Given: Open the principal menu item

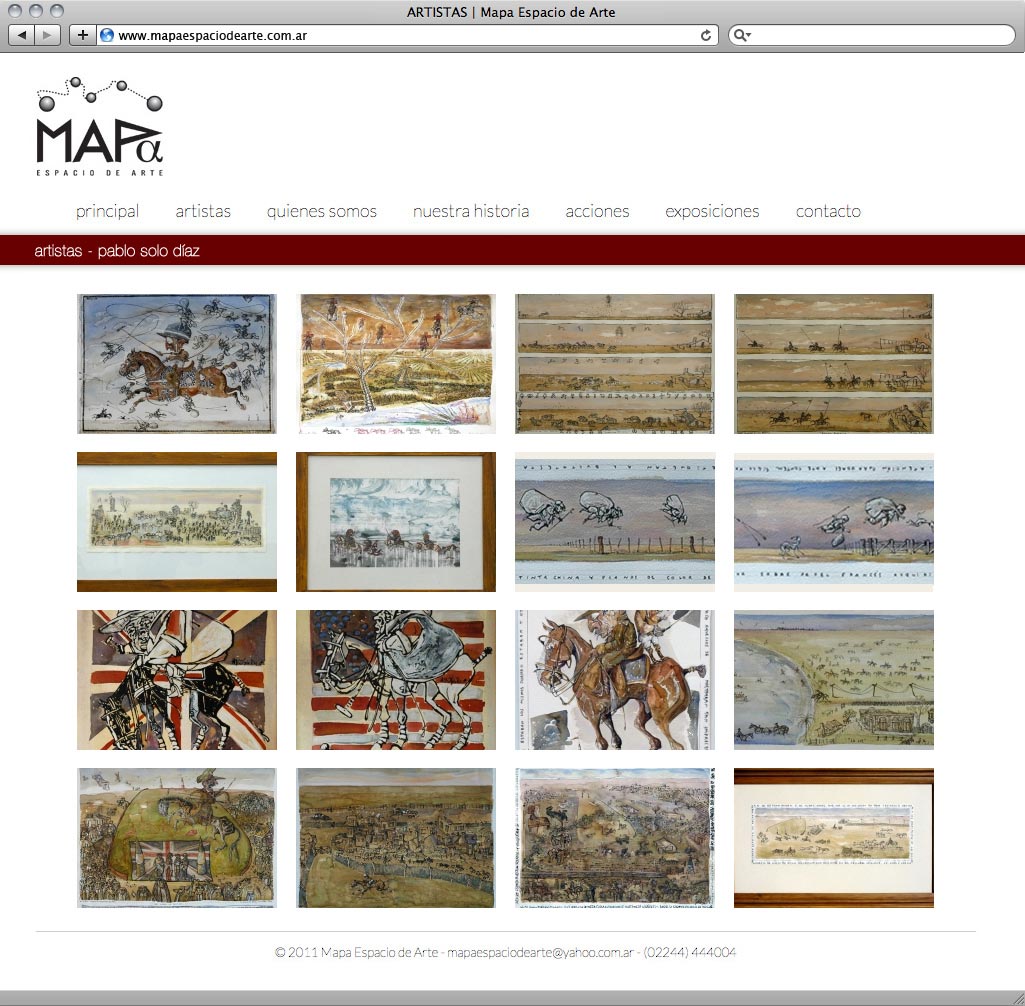Looking at the screenshot, I should point(107,211).
